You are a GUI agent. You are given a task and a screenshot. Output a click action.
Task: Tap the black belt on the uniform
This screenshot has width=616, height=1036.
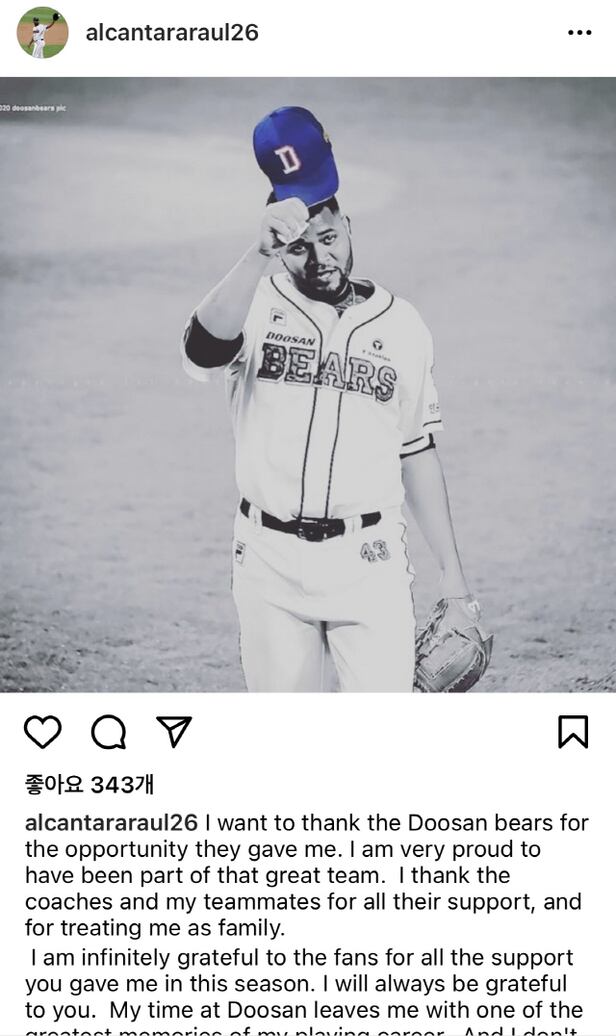pyautogui.click(x=309, y=522)
